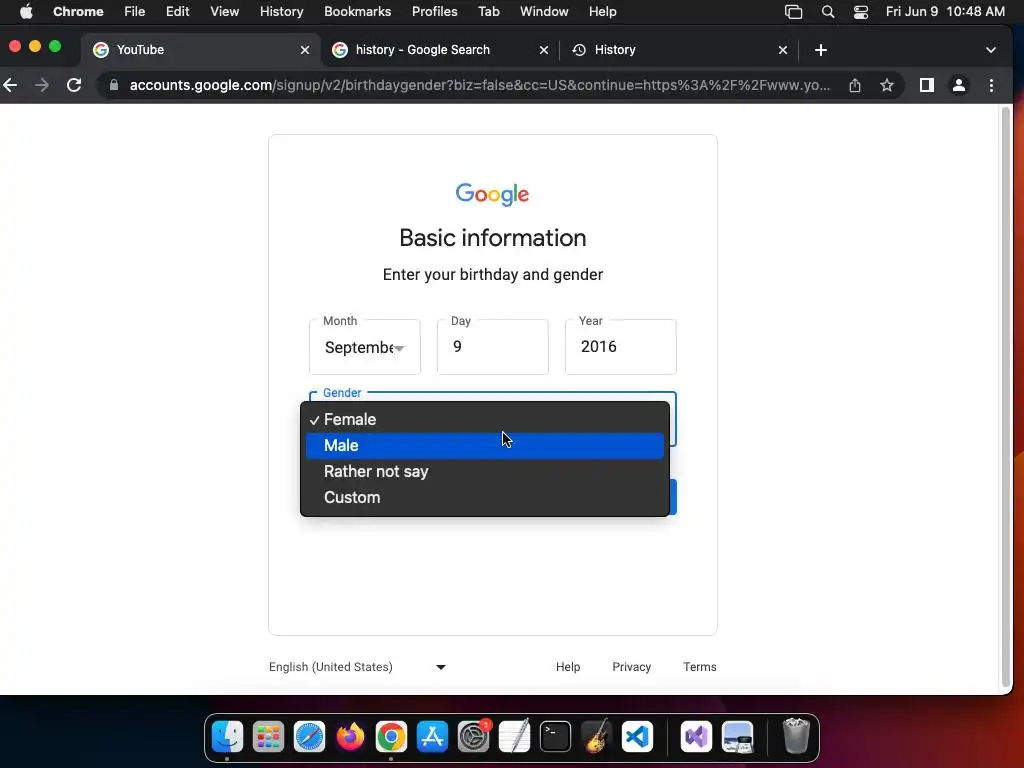Click the forward navigation arrow
Viewport: 1024px width, 768px height.
pos(42,85)
